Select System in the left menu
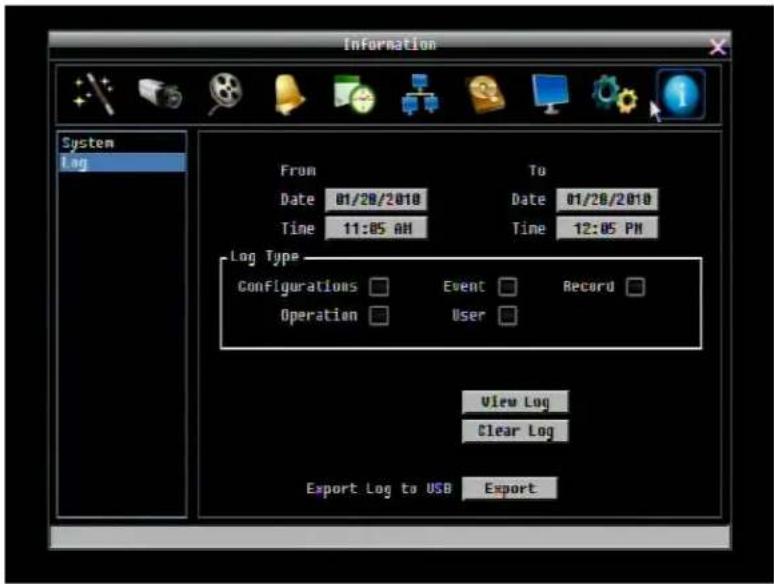 tap(122, 143)
